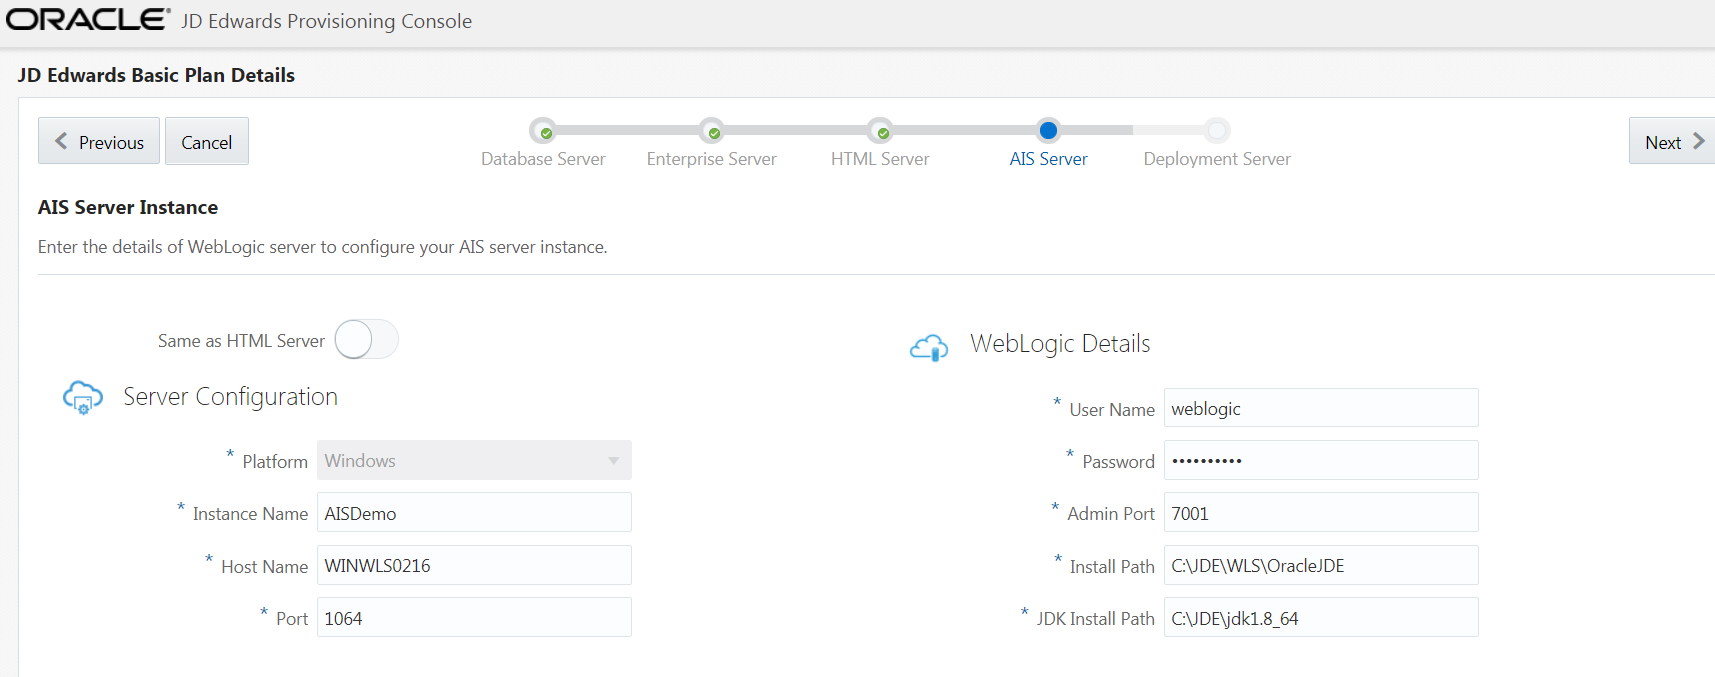Select the AIS Server step label
The width and height of the screenshot is (1715, 677).
pos(1048,159)
